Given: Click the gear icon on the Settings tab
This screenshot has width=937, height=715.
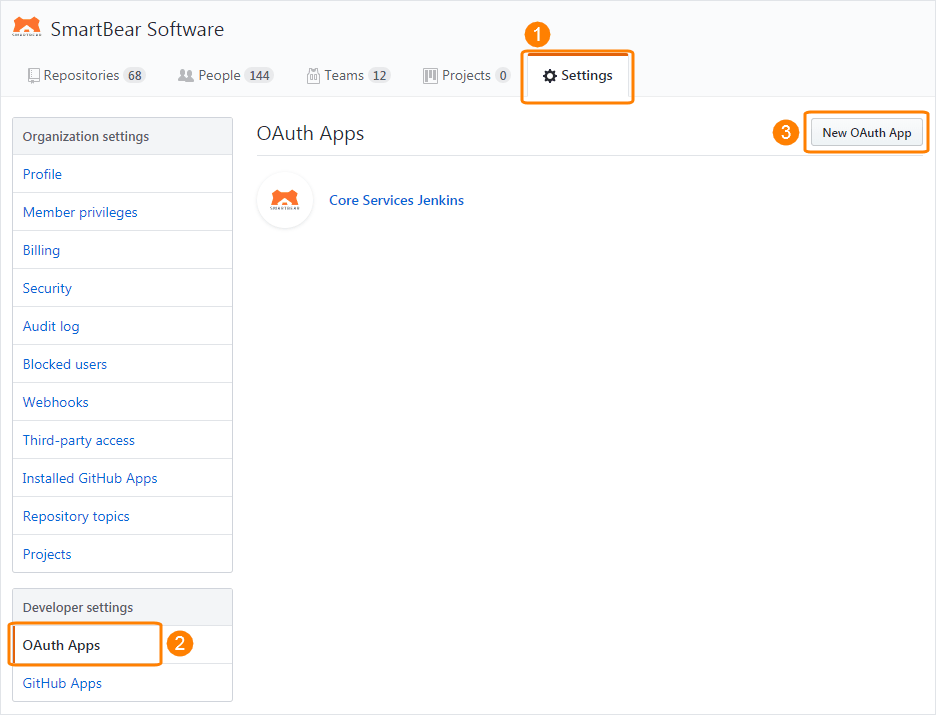Looking at the screenshot, I should pos(549,75).
